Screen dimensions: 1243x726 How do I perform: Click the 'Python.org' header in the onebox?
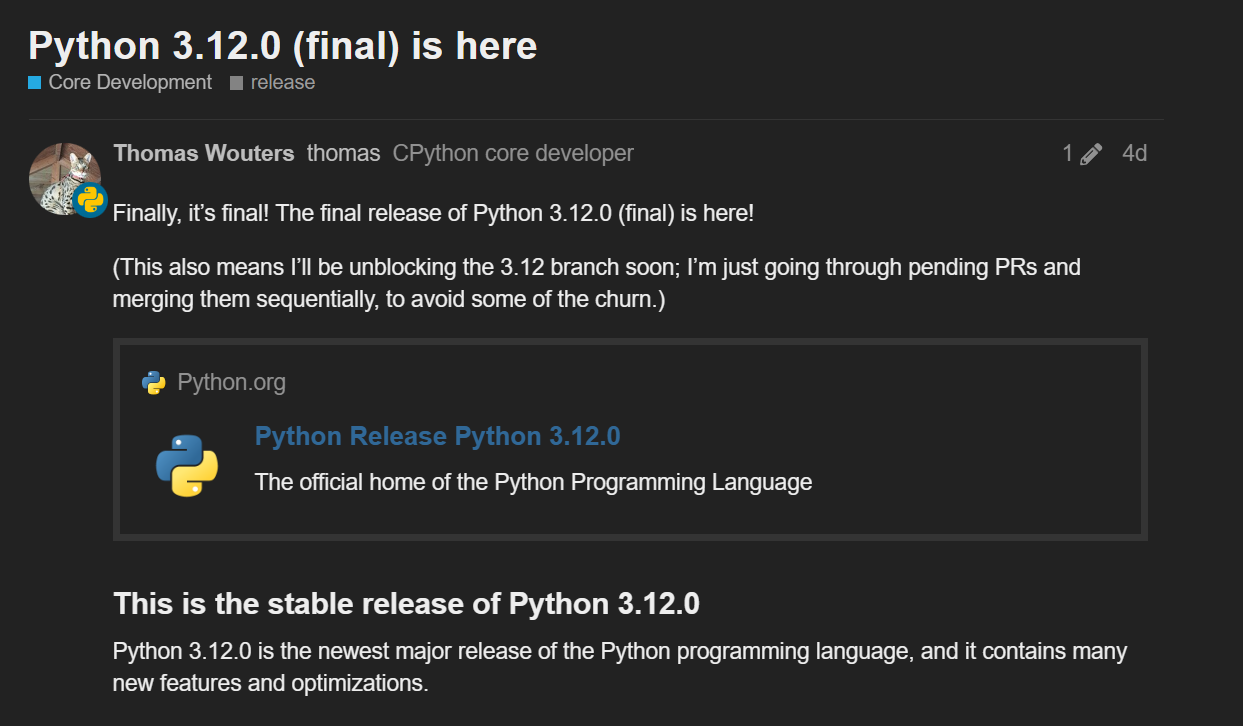click(x=231, y=381)
